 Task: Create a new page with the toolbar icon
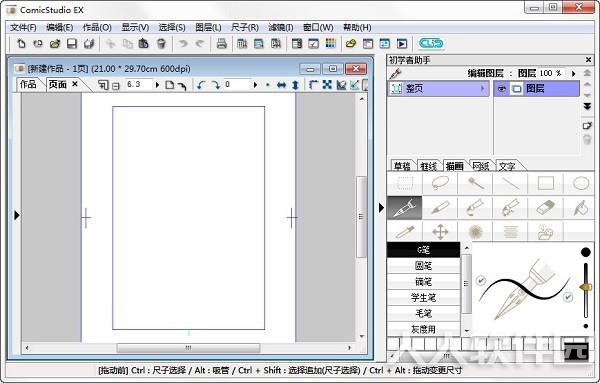(x=21, y=44)
